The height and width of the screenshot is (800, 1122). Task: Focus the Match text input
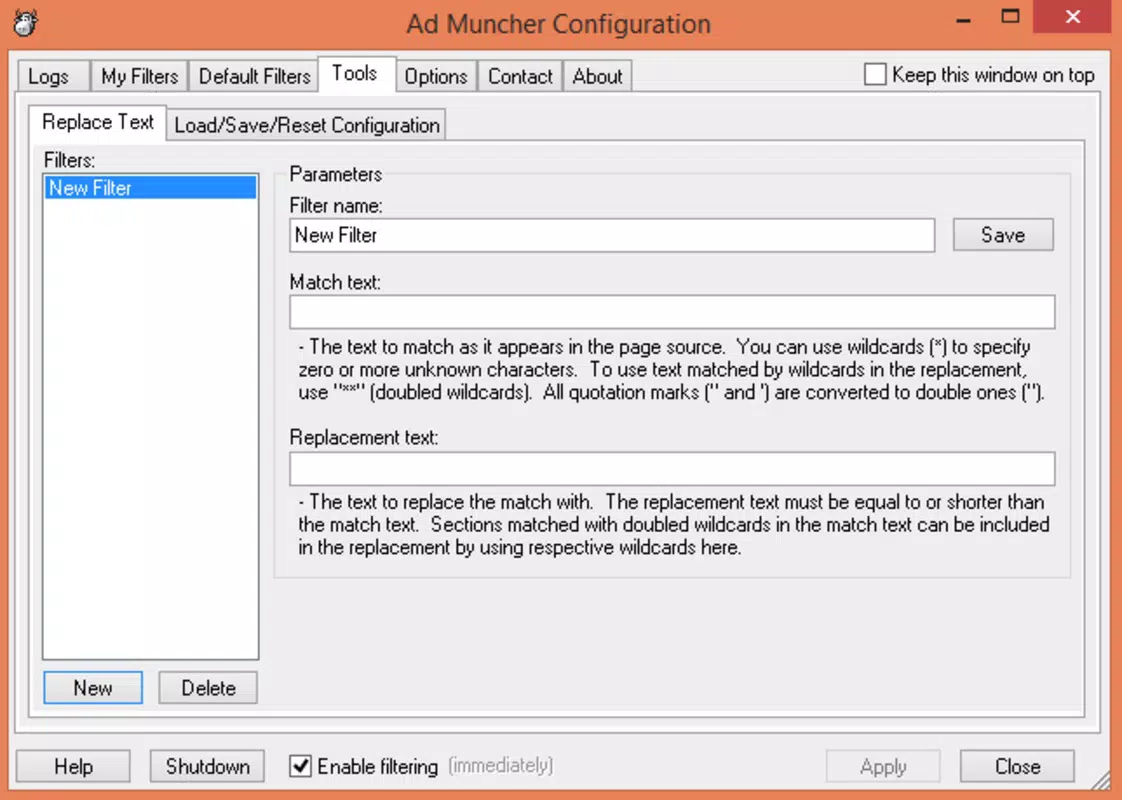point(672,312)
